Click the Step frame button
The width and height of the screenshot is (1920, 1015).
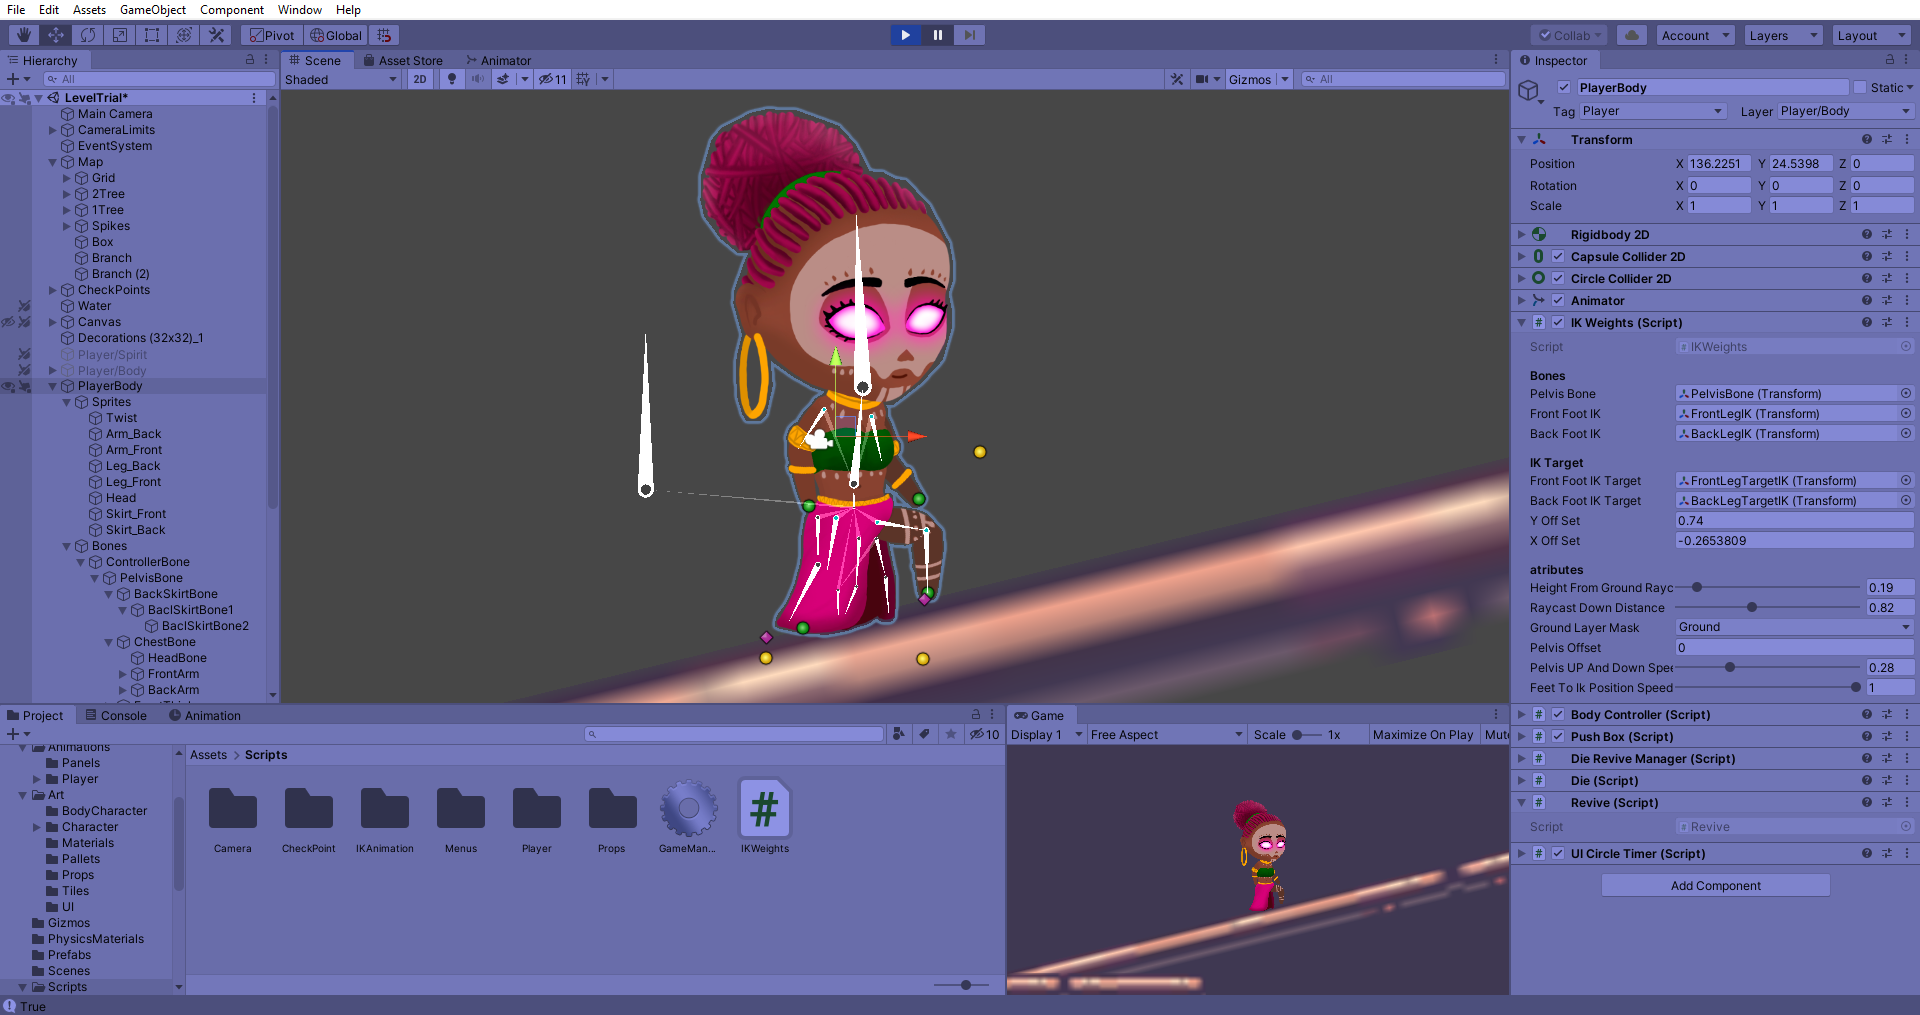[x=969, y=35]
